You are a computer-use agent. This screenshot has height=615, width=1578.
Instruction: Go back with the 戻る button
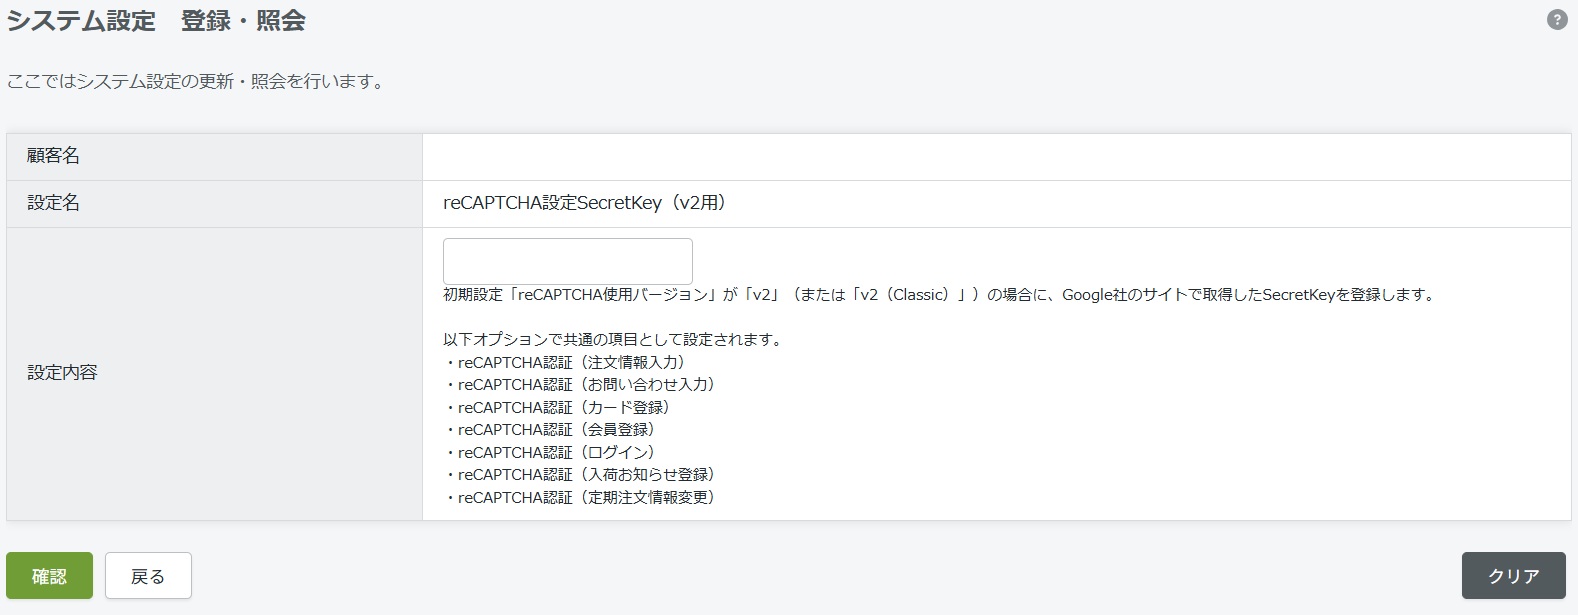click(x=148, y=576)
